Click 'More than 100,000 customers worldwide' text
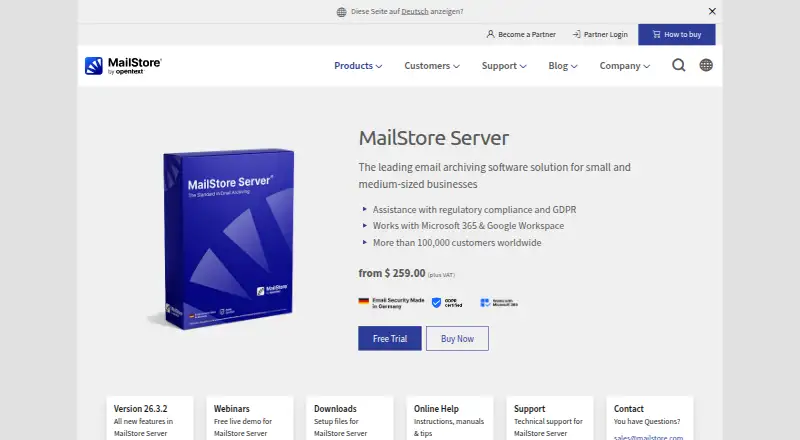 457,242
